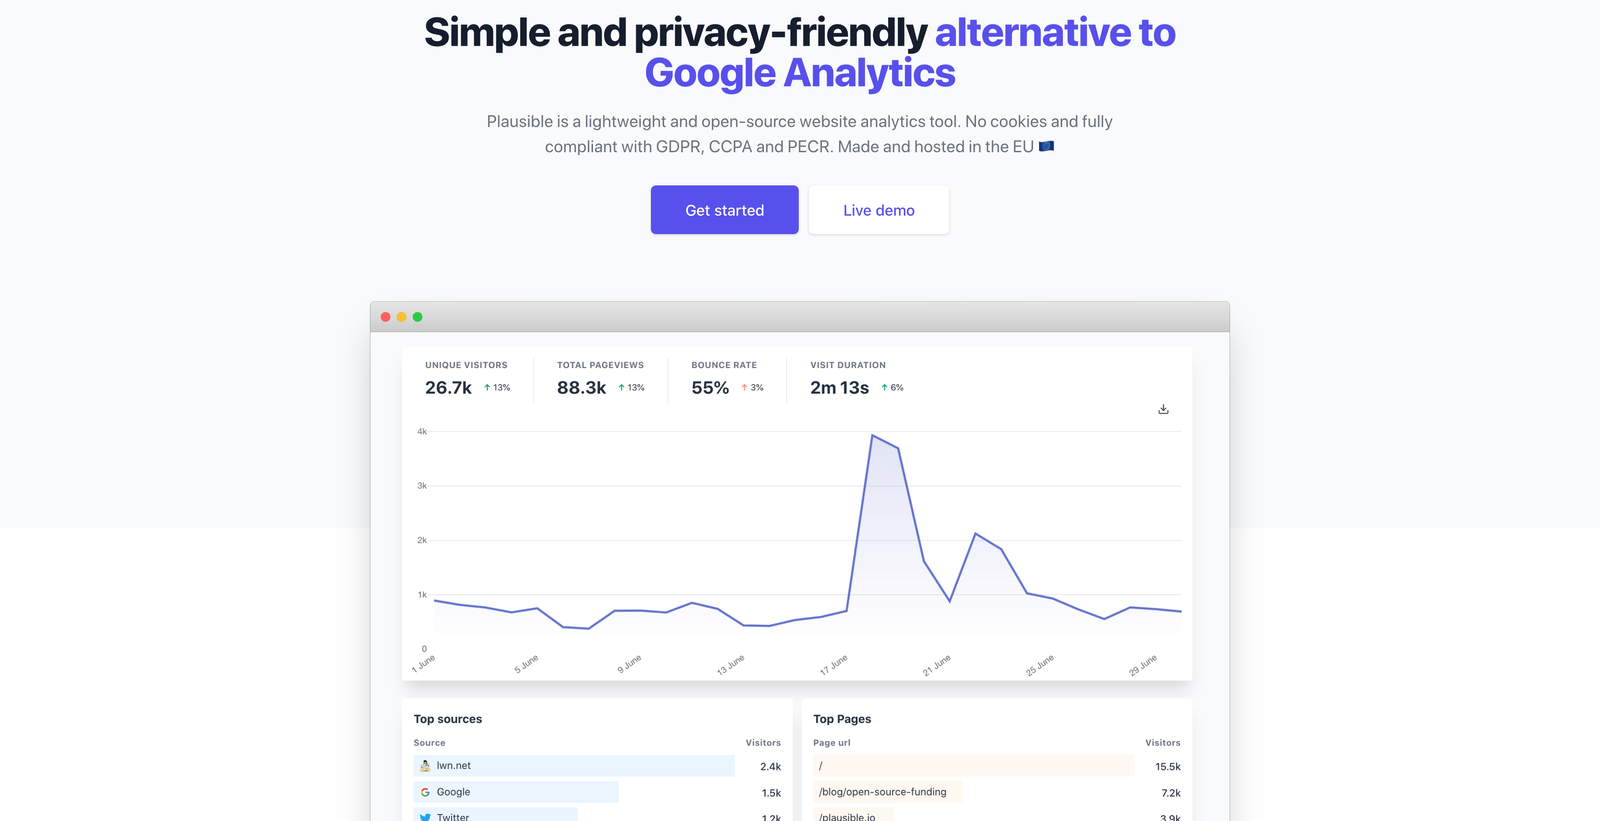Toggle the Bounce Rate metric
Screen dimensions: 1600x821
pos(724,378)
